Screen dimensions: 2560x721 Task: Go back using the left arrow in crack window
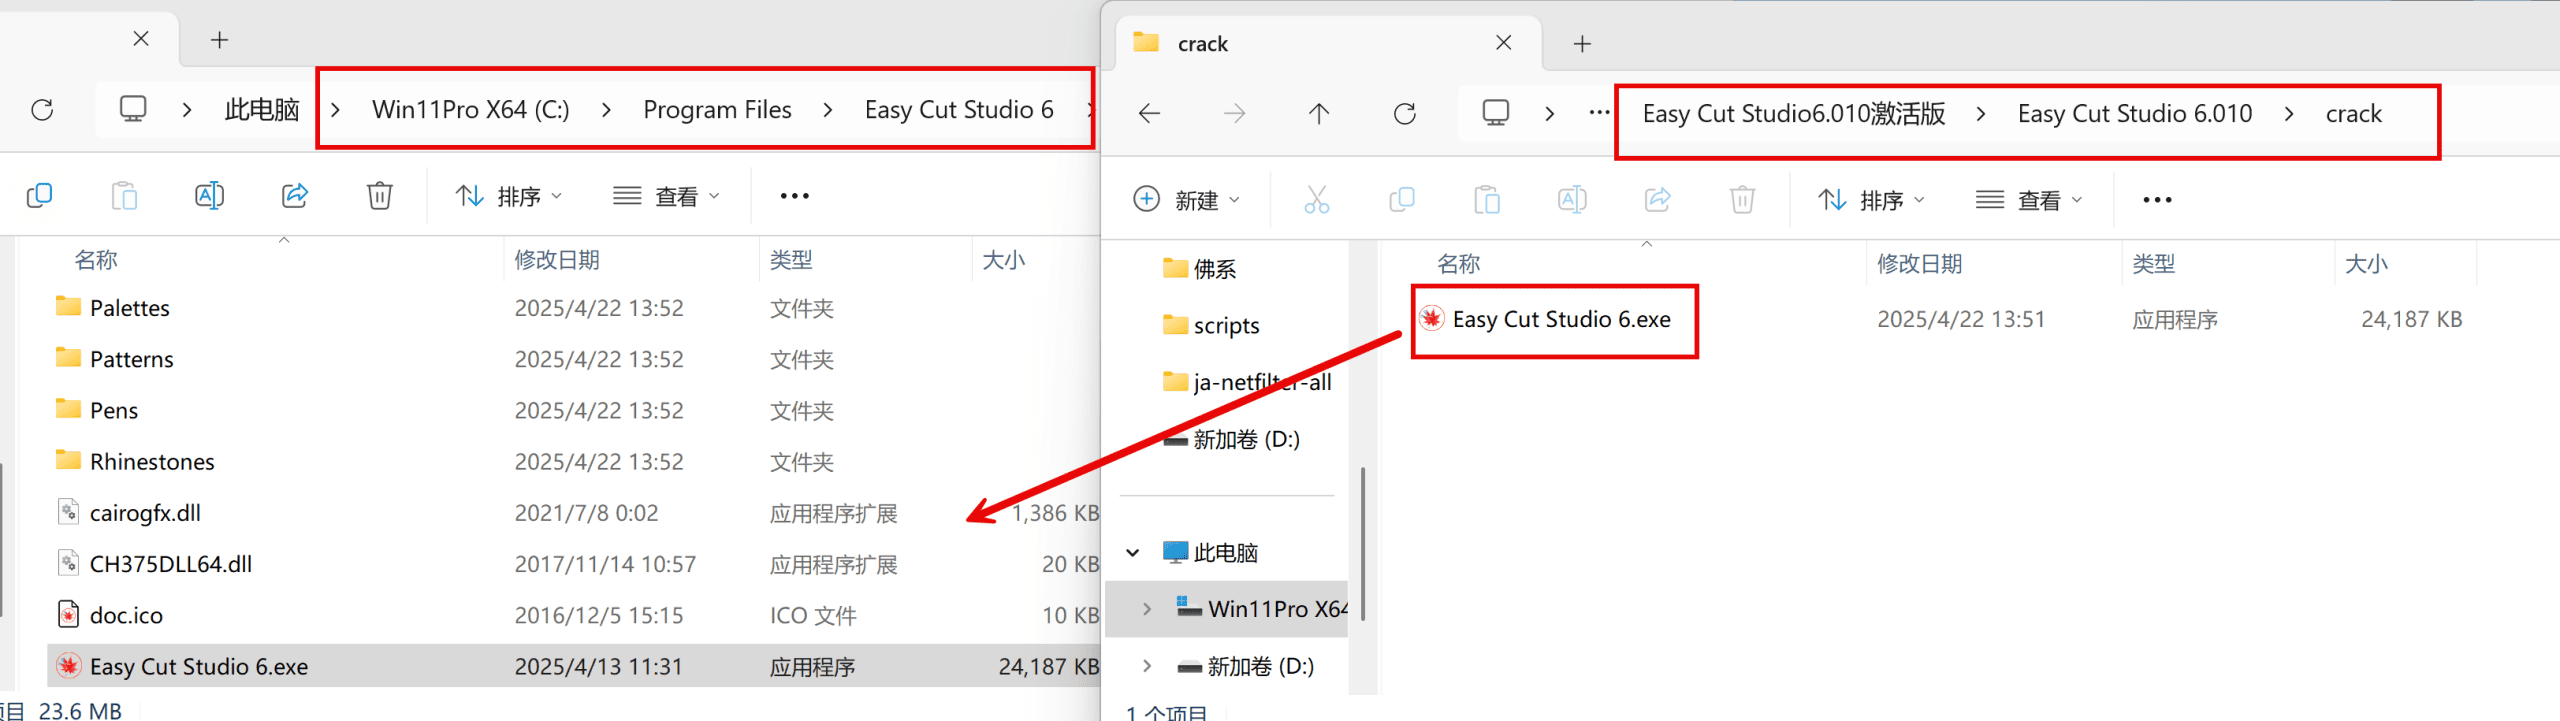(1149, 114)
